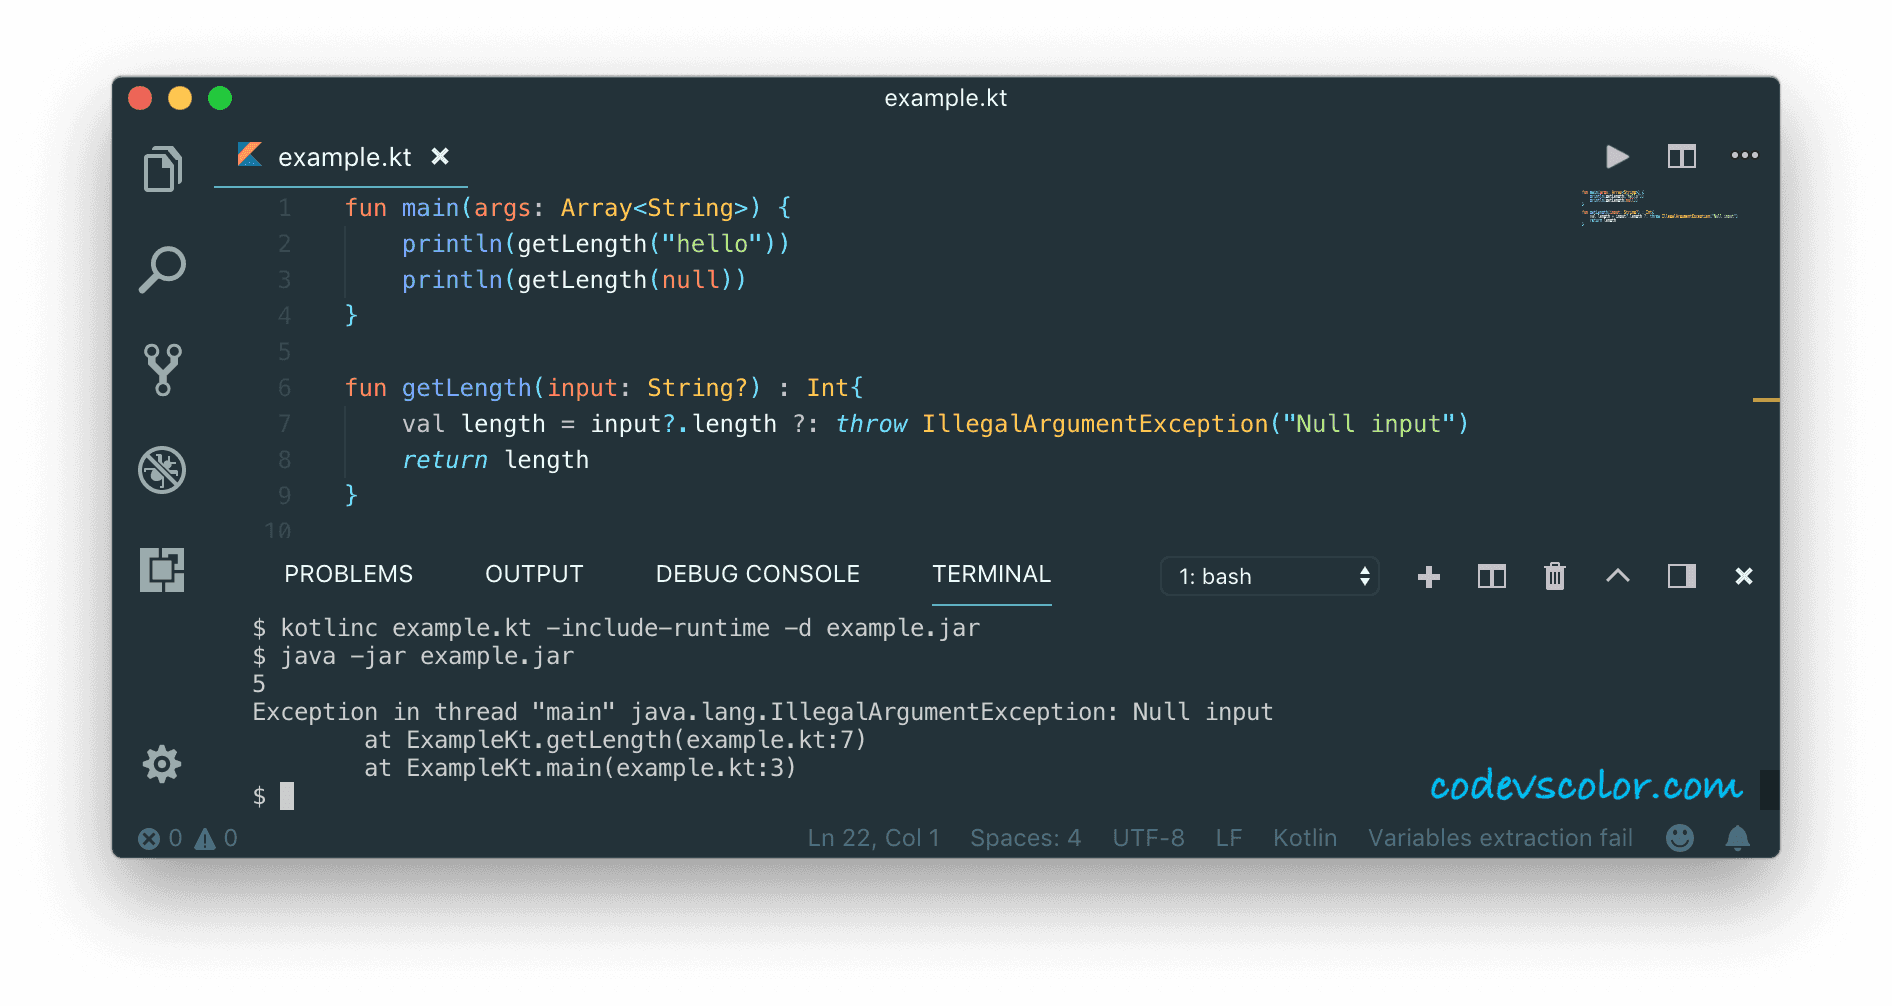Viewport: 1892px width, 1006px height.
Task: Click the code minimap preview
Action: point(1660,207)
